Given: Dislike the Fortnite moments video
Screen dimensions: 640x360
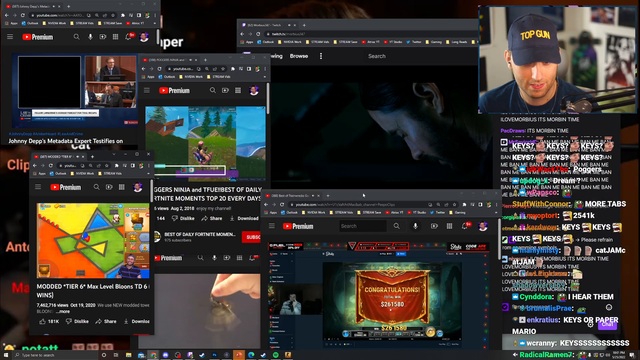Looking at the screenshot, I should point(183,218).
